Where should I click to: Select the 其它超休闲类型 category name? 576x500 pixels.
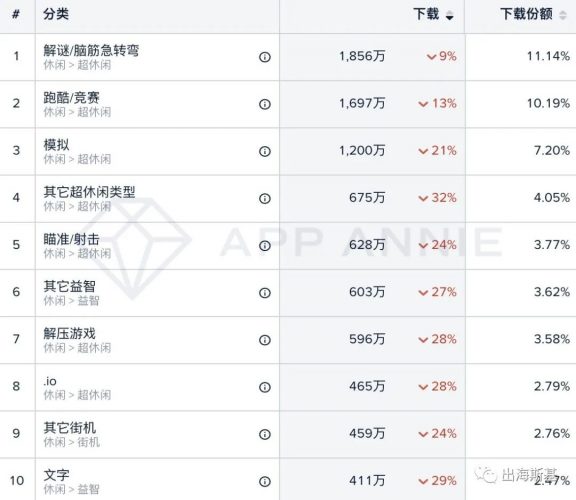point(89,191)
